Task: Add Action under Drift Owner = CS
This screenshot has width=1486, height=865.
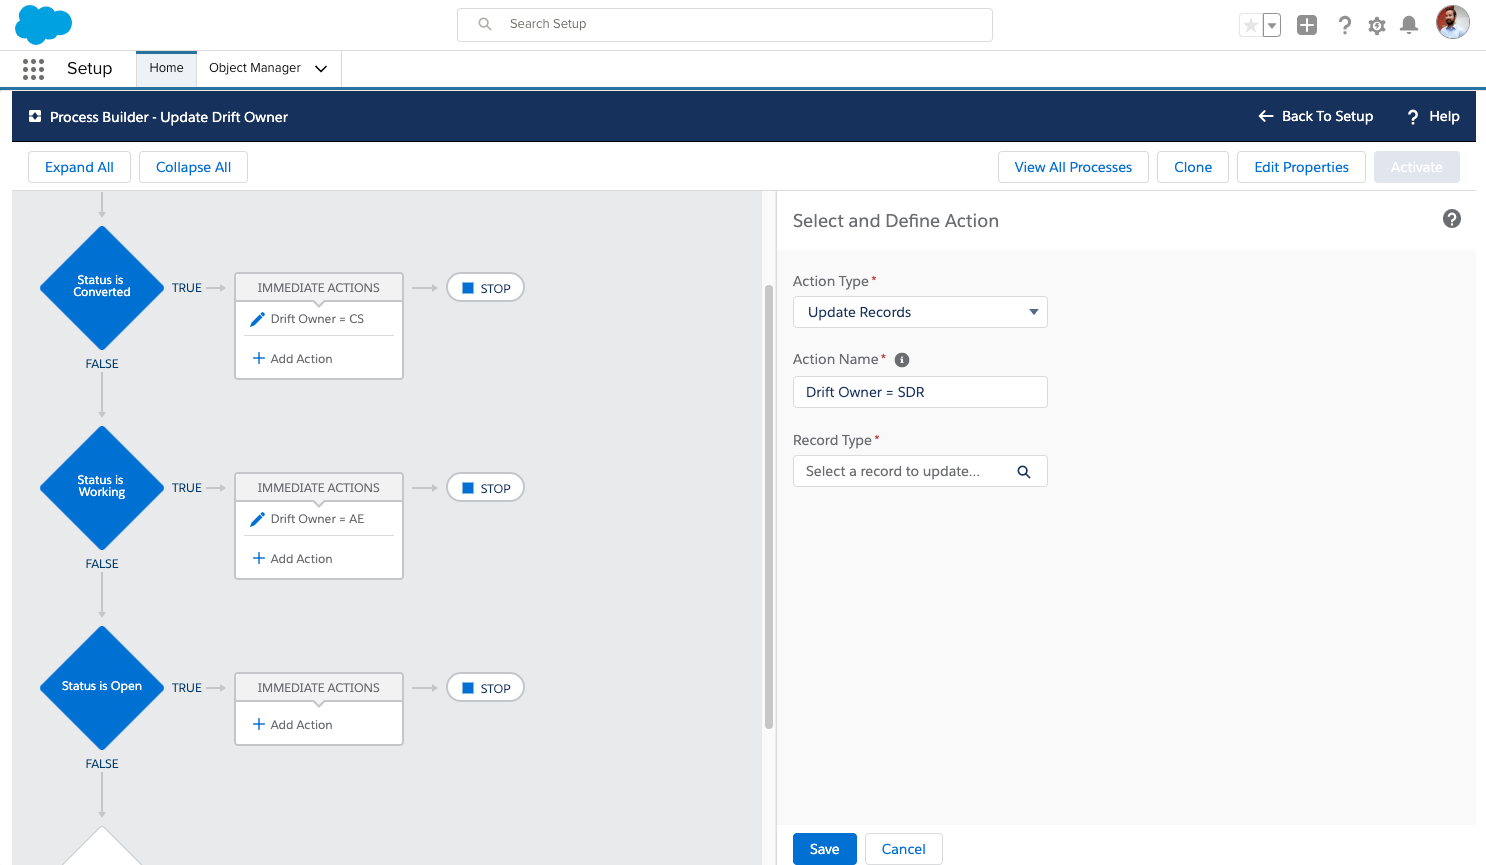Action: (x=293, y=358)
